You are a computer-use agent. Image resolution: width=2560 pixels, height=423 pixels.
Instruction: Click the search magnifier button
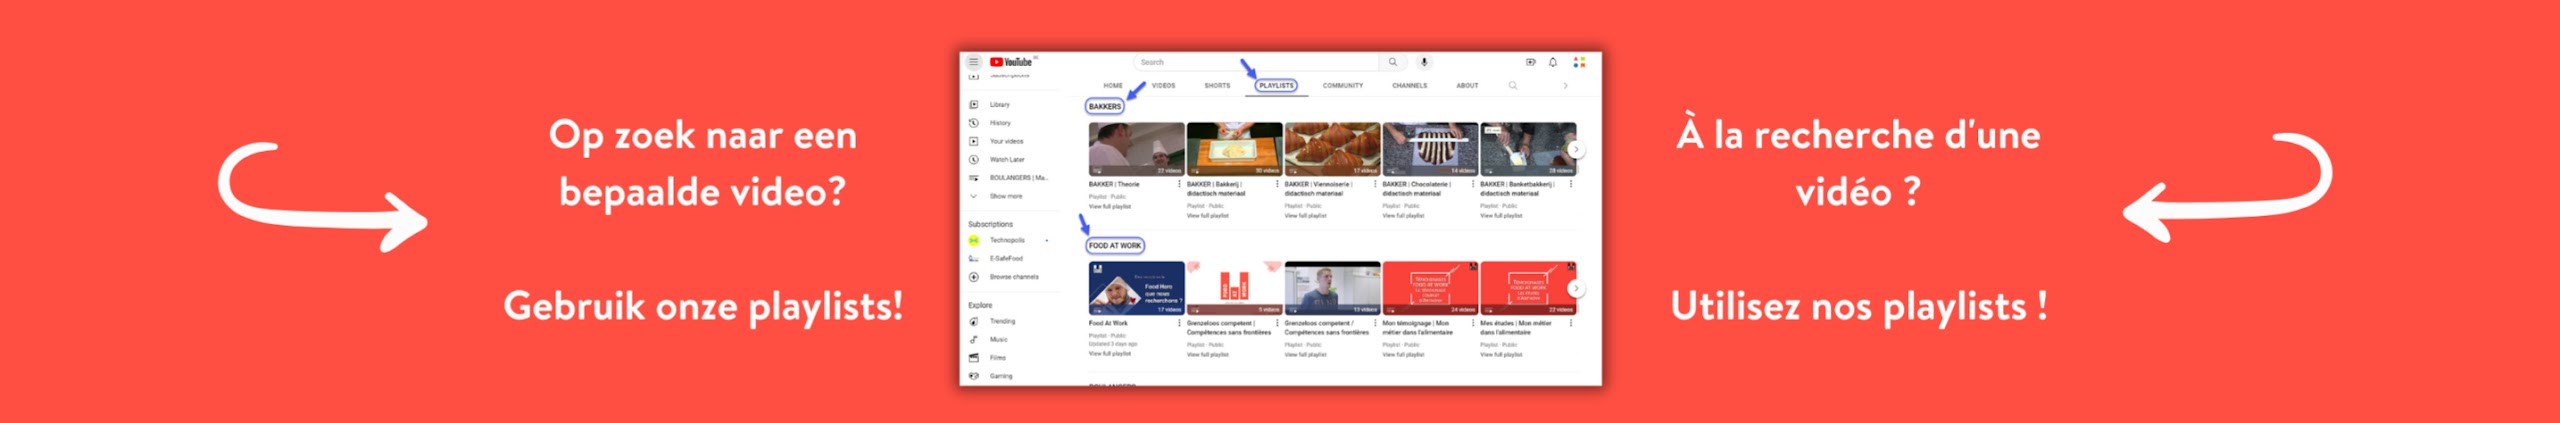pyautogui.click(x=1392, y=62)
